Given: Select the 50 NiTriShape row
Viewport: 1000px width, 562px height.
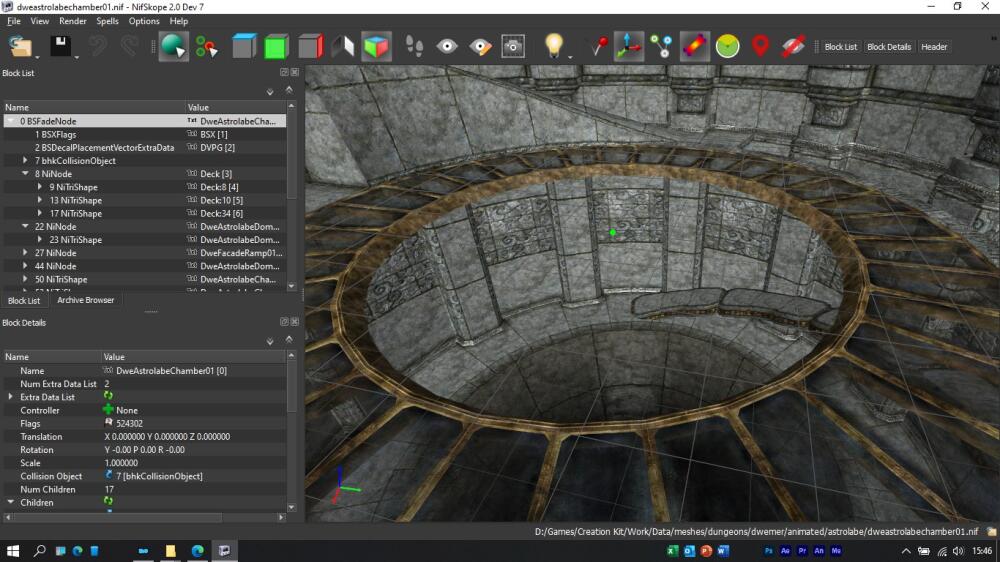Looking at the screenshot, I should click(x=145, y=279).
